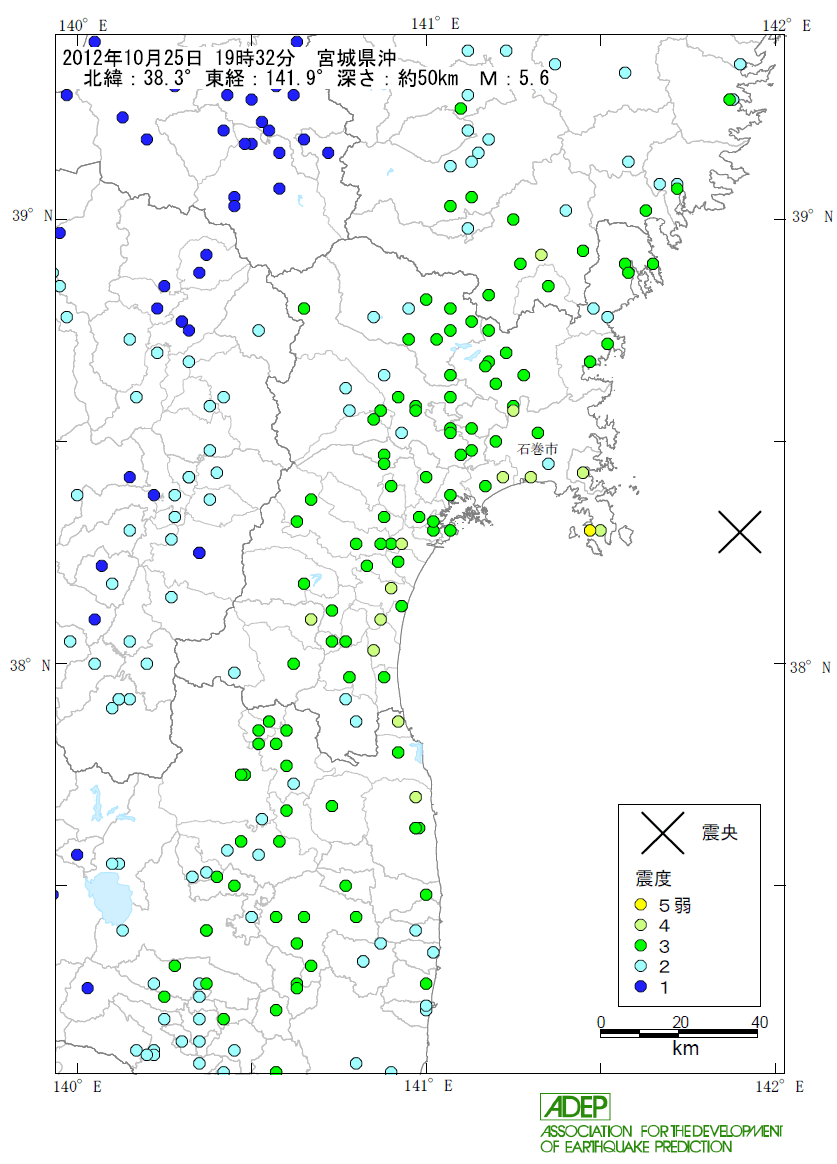Viewport: 837px width, 1164px height.
Task: Click the date line 2012年10月25日 19時32分 宮城県沖
Action: [229, 58]
